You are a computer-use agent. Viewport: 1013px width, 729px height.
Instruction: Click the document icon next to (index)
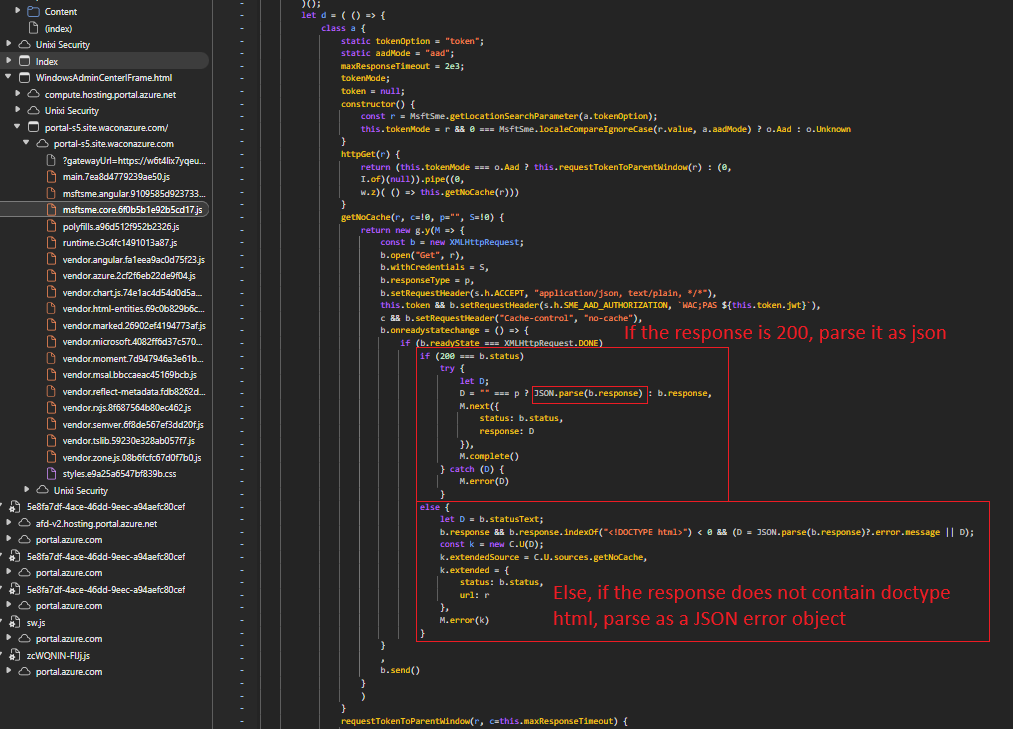pos(33,28)
